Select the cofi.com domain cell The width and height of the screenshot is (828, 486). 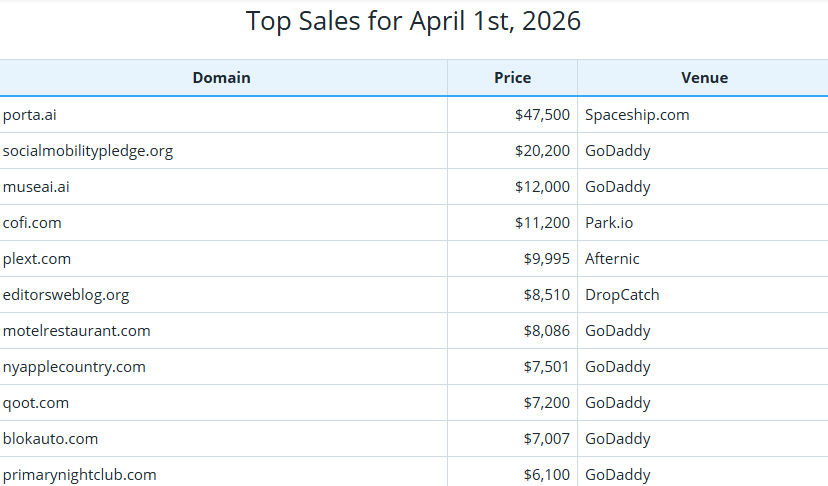click(x=223, y=222)
